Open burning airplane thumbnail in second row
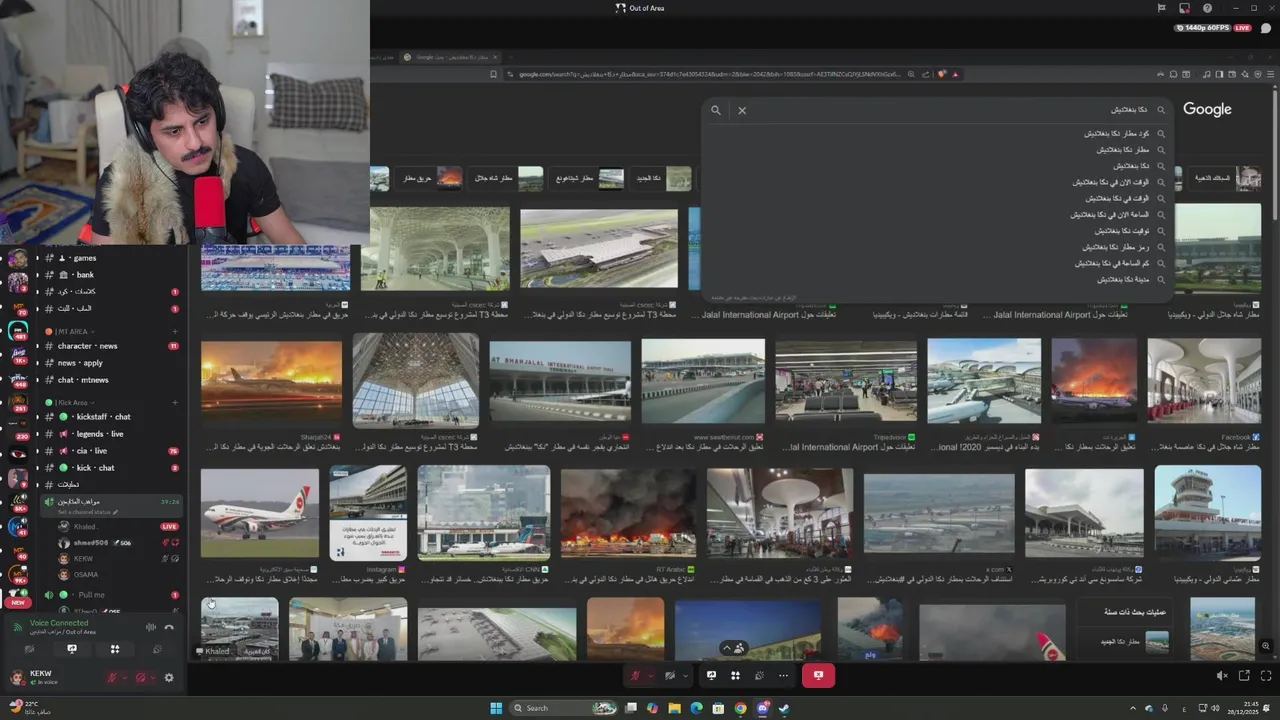This screenshot has height=720, width=1280. pyautogui.click(x=271, y=381)
